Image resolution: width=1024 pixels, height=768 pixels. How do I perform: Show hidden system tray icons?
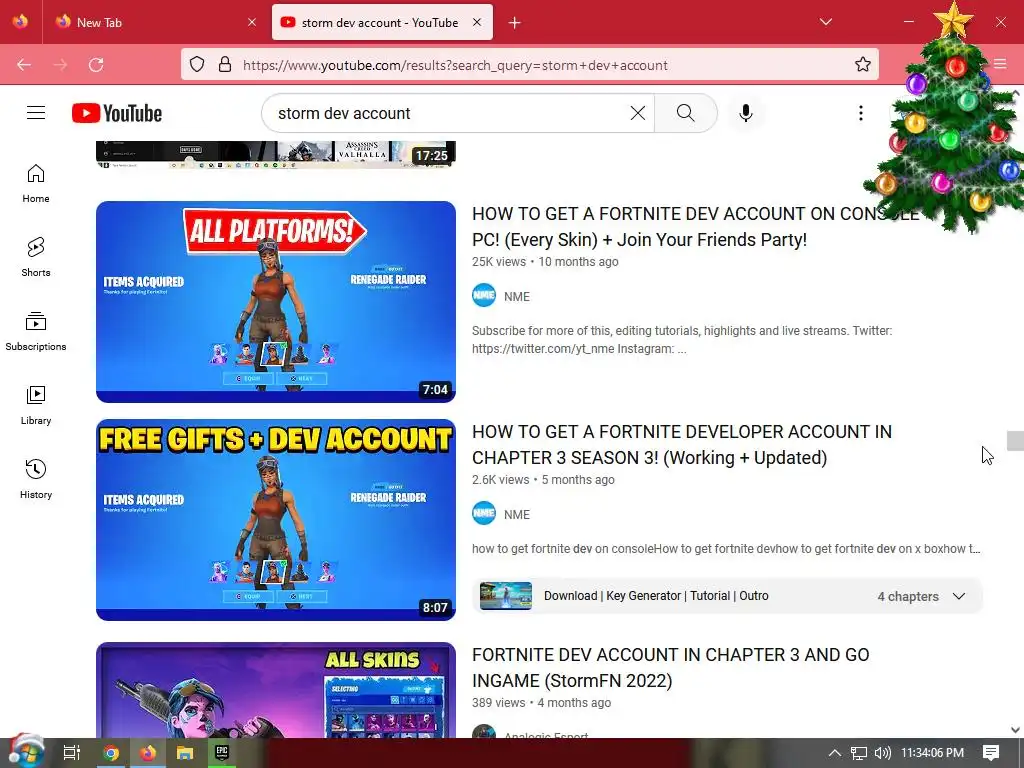pos(835,753)
